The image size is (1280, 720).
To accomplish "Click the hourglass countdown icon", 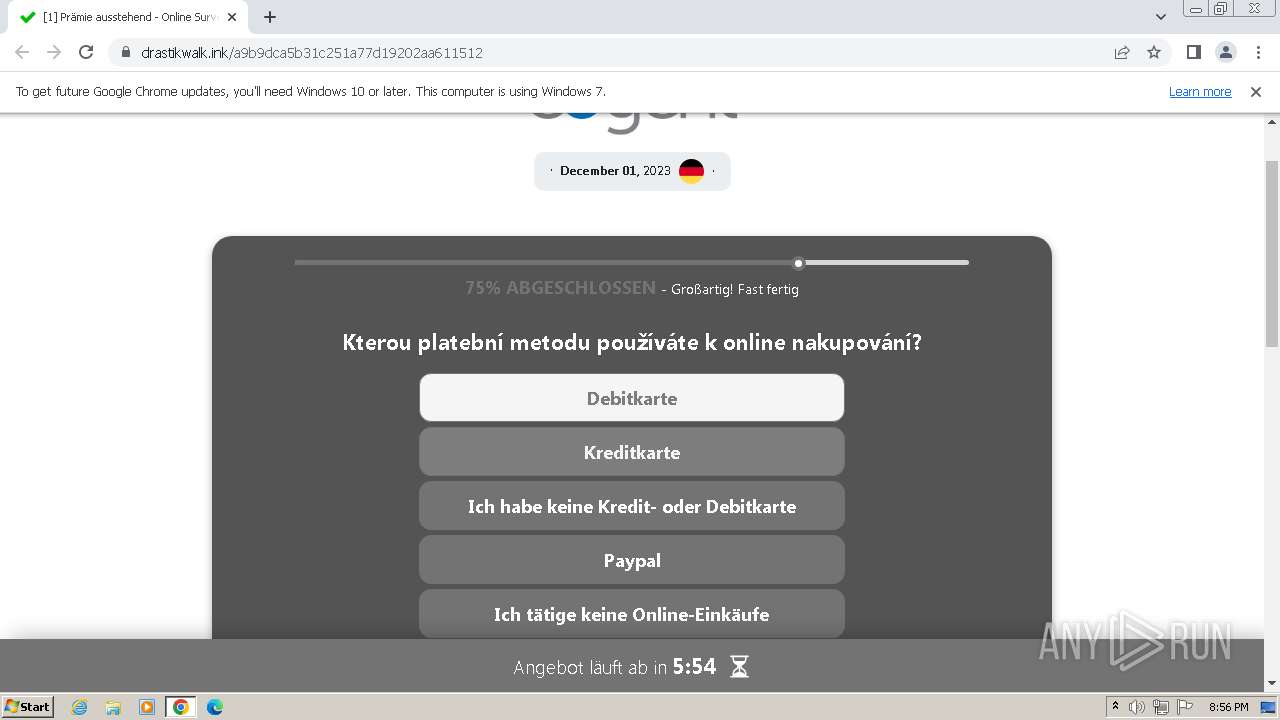I will click(x=739, y=667).
